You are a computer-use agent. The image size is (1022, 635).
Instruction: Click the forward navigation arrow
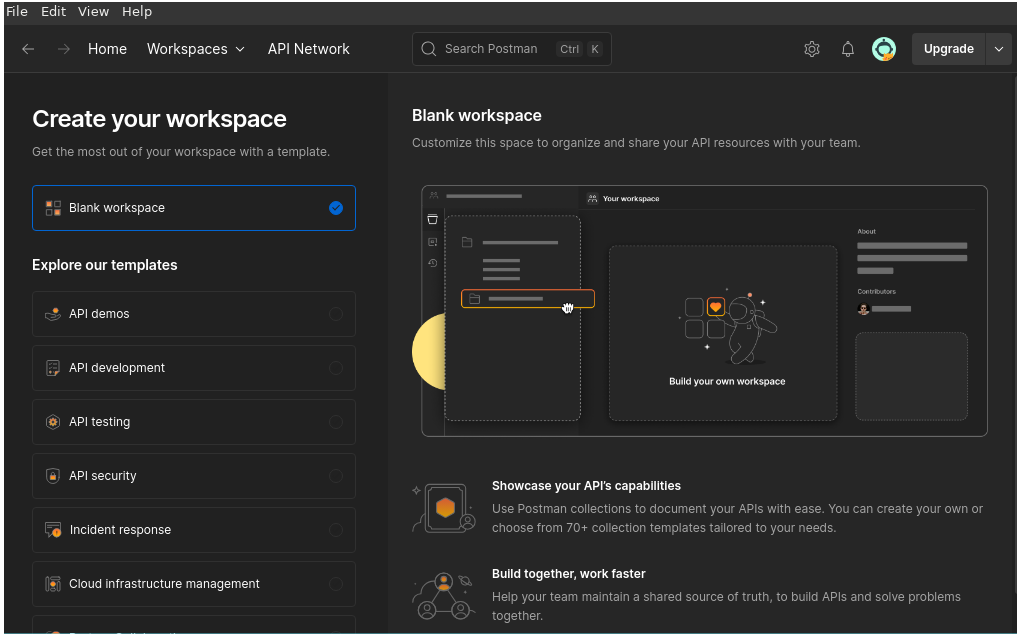click(63, 49)
